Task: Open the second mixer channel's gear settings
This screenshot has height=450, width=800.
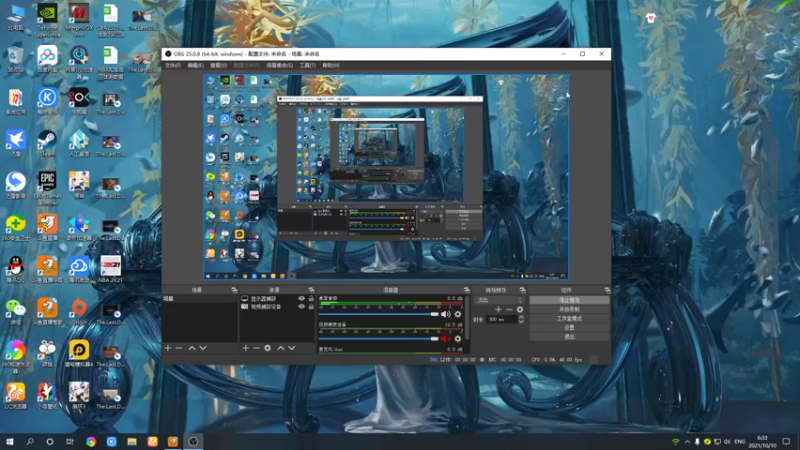Action: coord(458,339)
